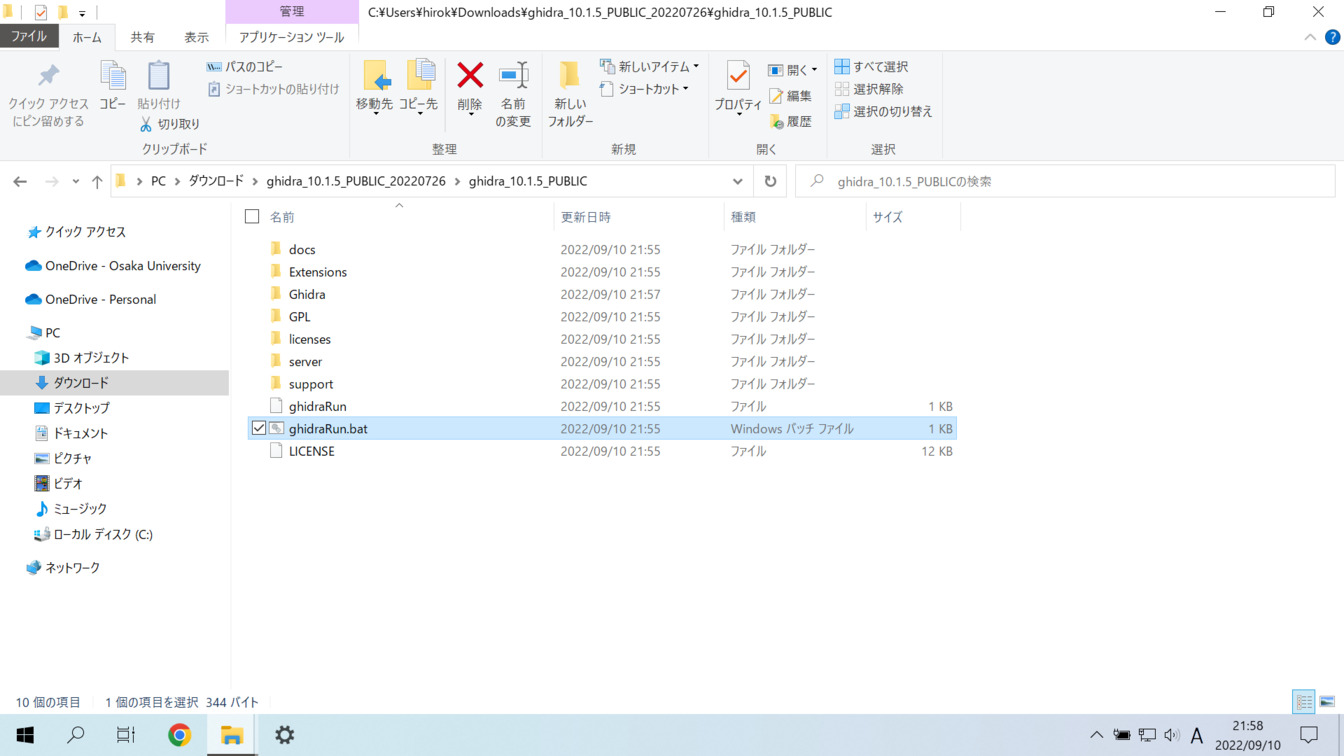Viewport: 1344px width, 756px height.
Task: Paste shortcut in ribbon
Action: pyautogui.click(x=273, y=89)
